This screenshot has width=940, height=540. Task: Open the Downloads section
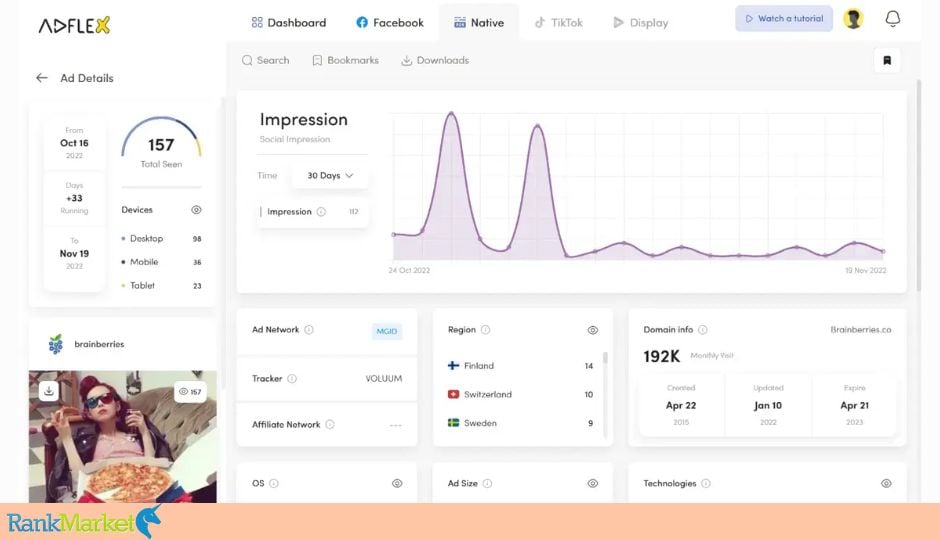(x=435, y=61)
